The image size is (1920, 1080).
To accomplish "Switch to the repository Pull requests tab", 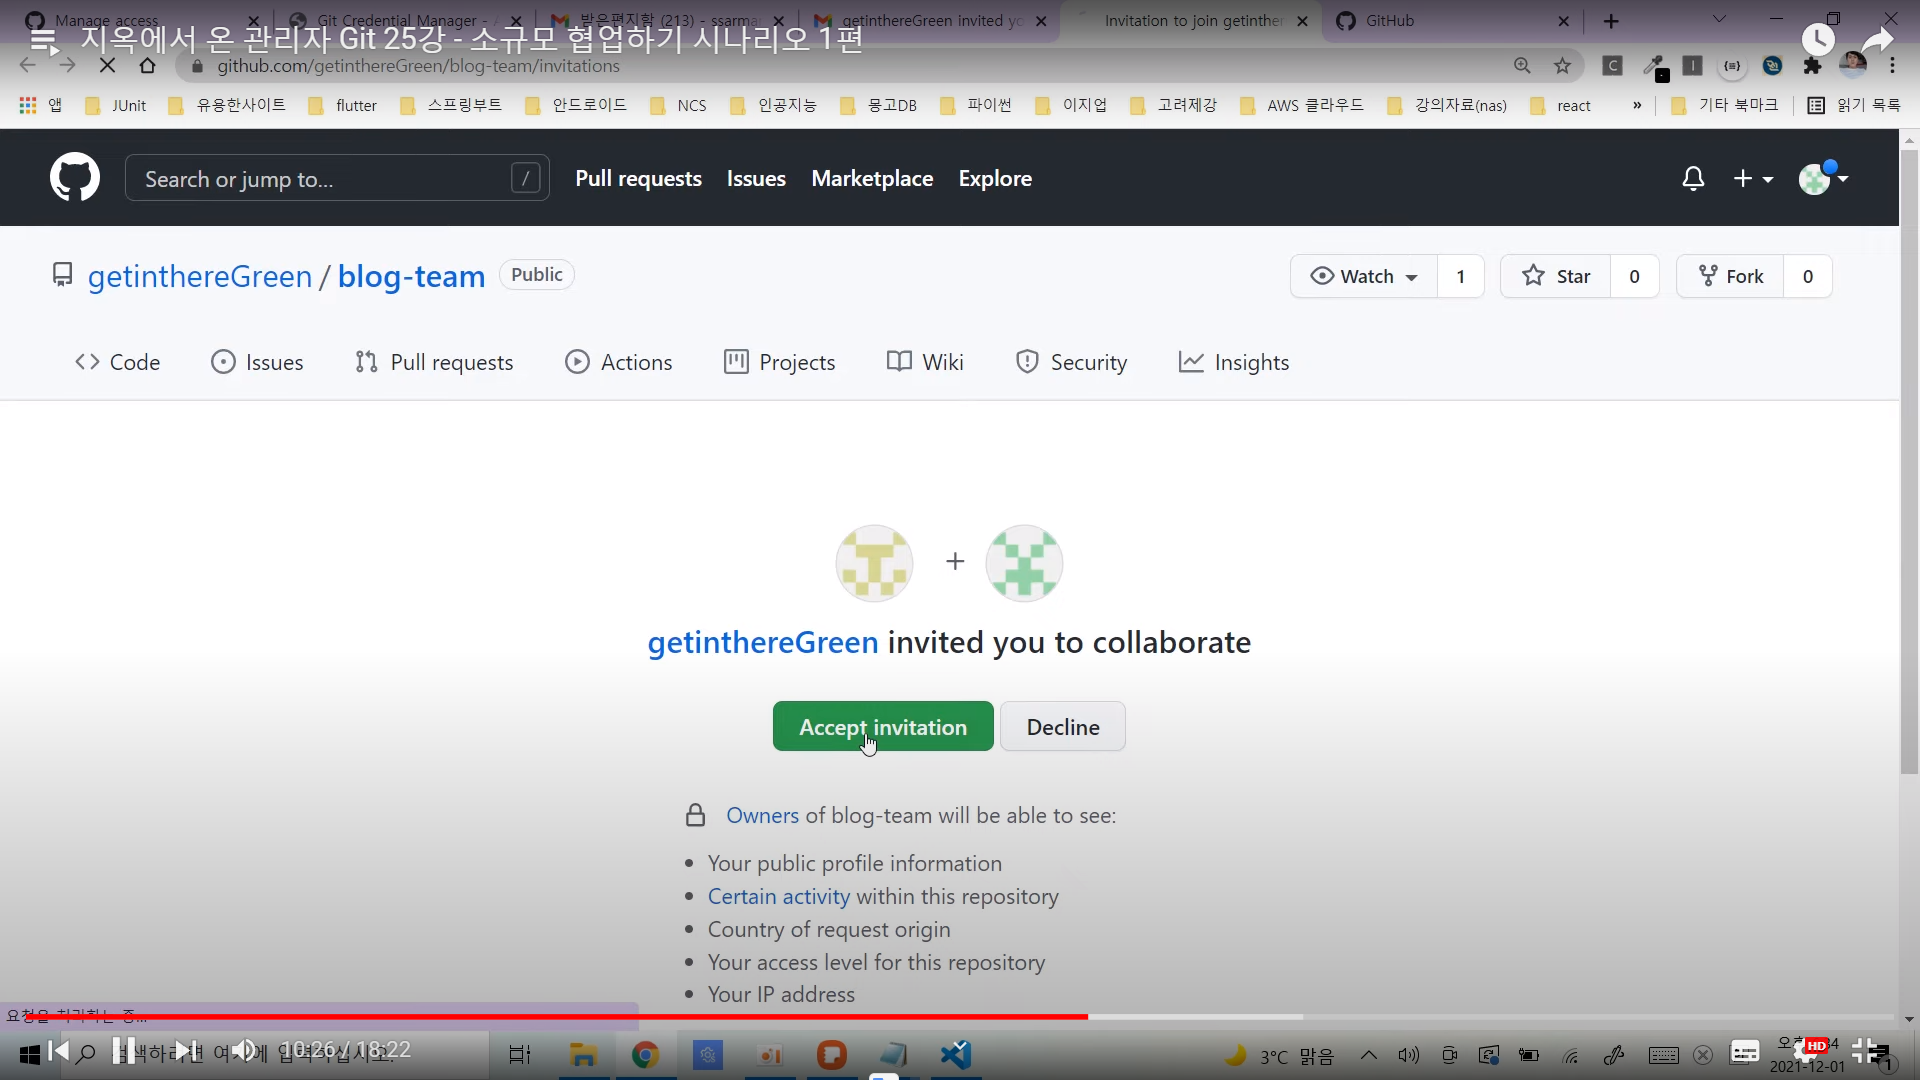I will point(434,362).
